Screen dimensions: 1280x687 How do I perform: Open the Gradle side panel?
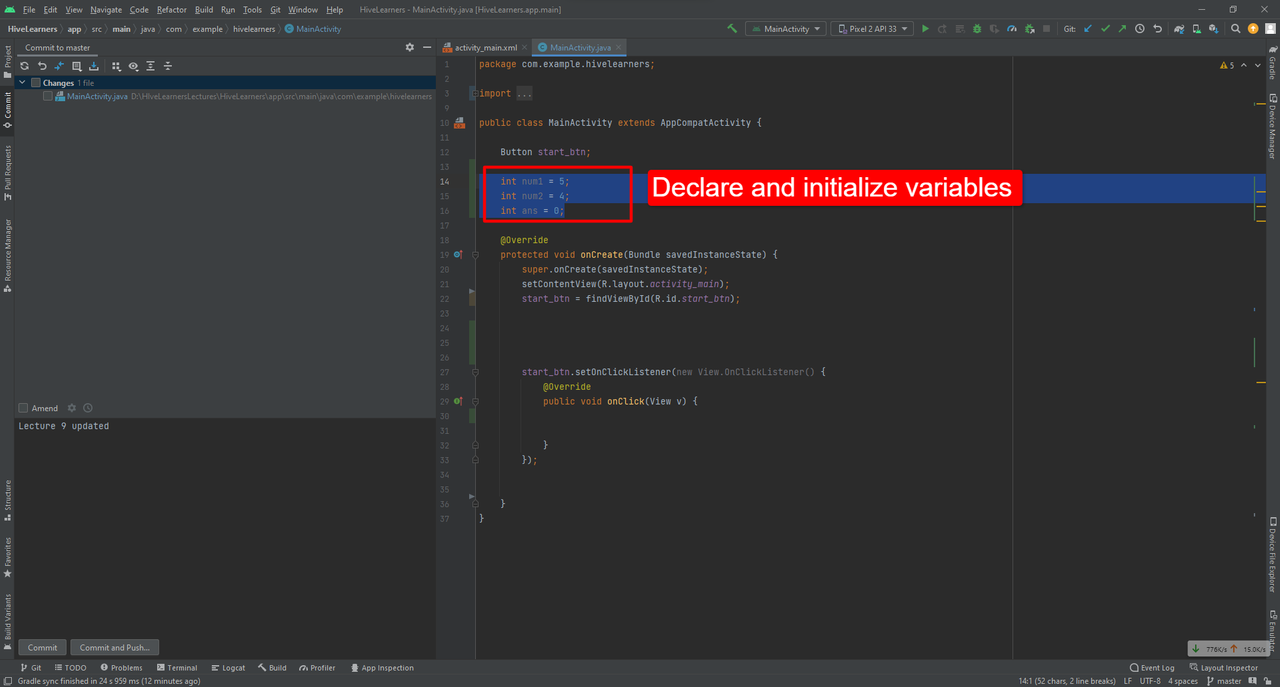pyautogui.click(x=1273, y=62)
